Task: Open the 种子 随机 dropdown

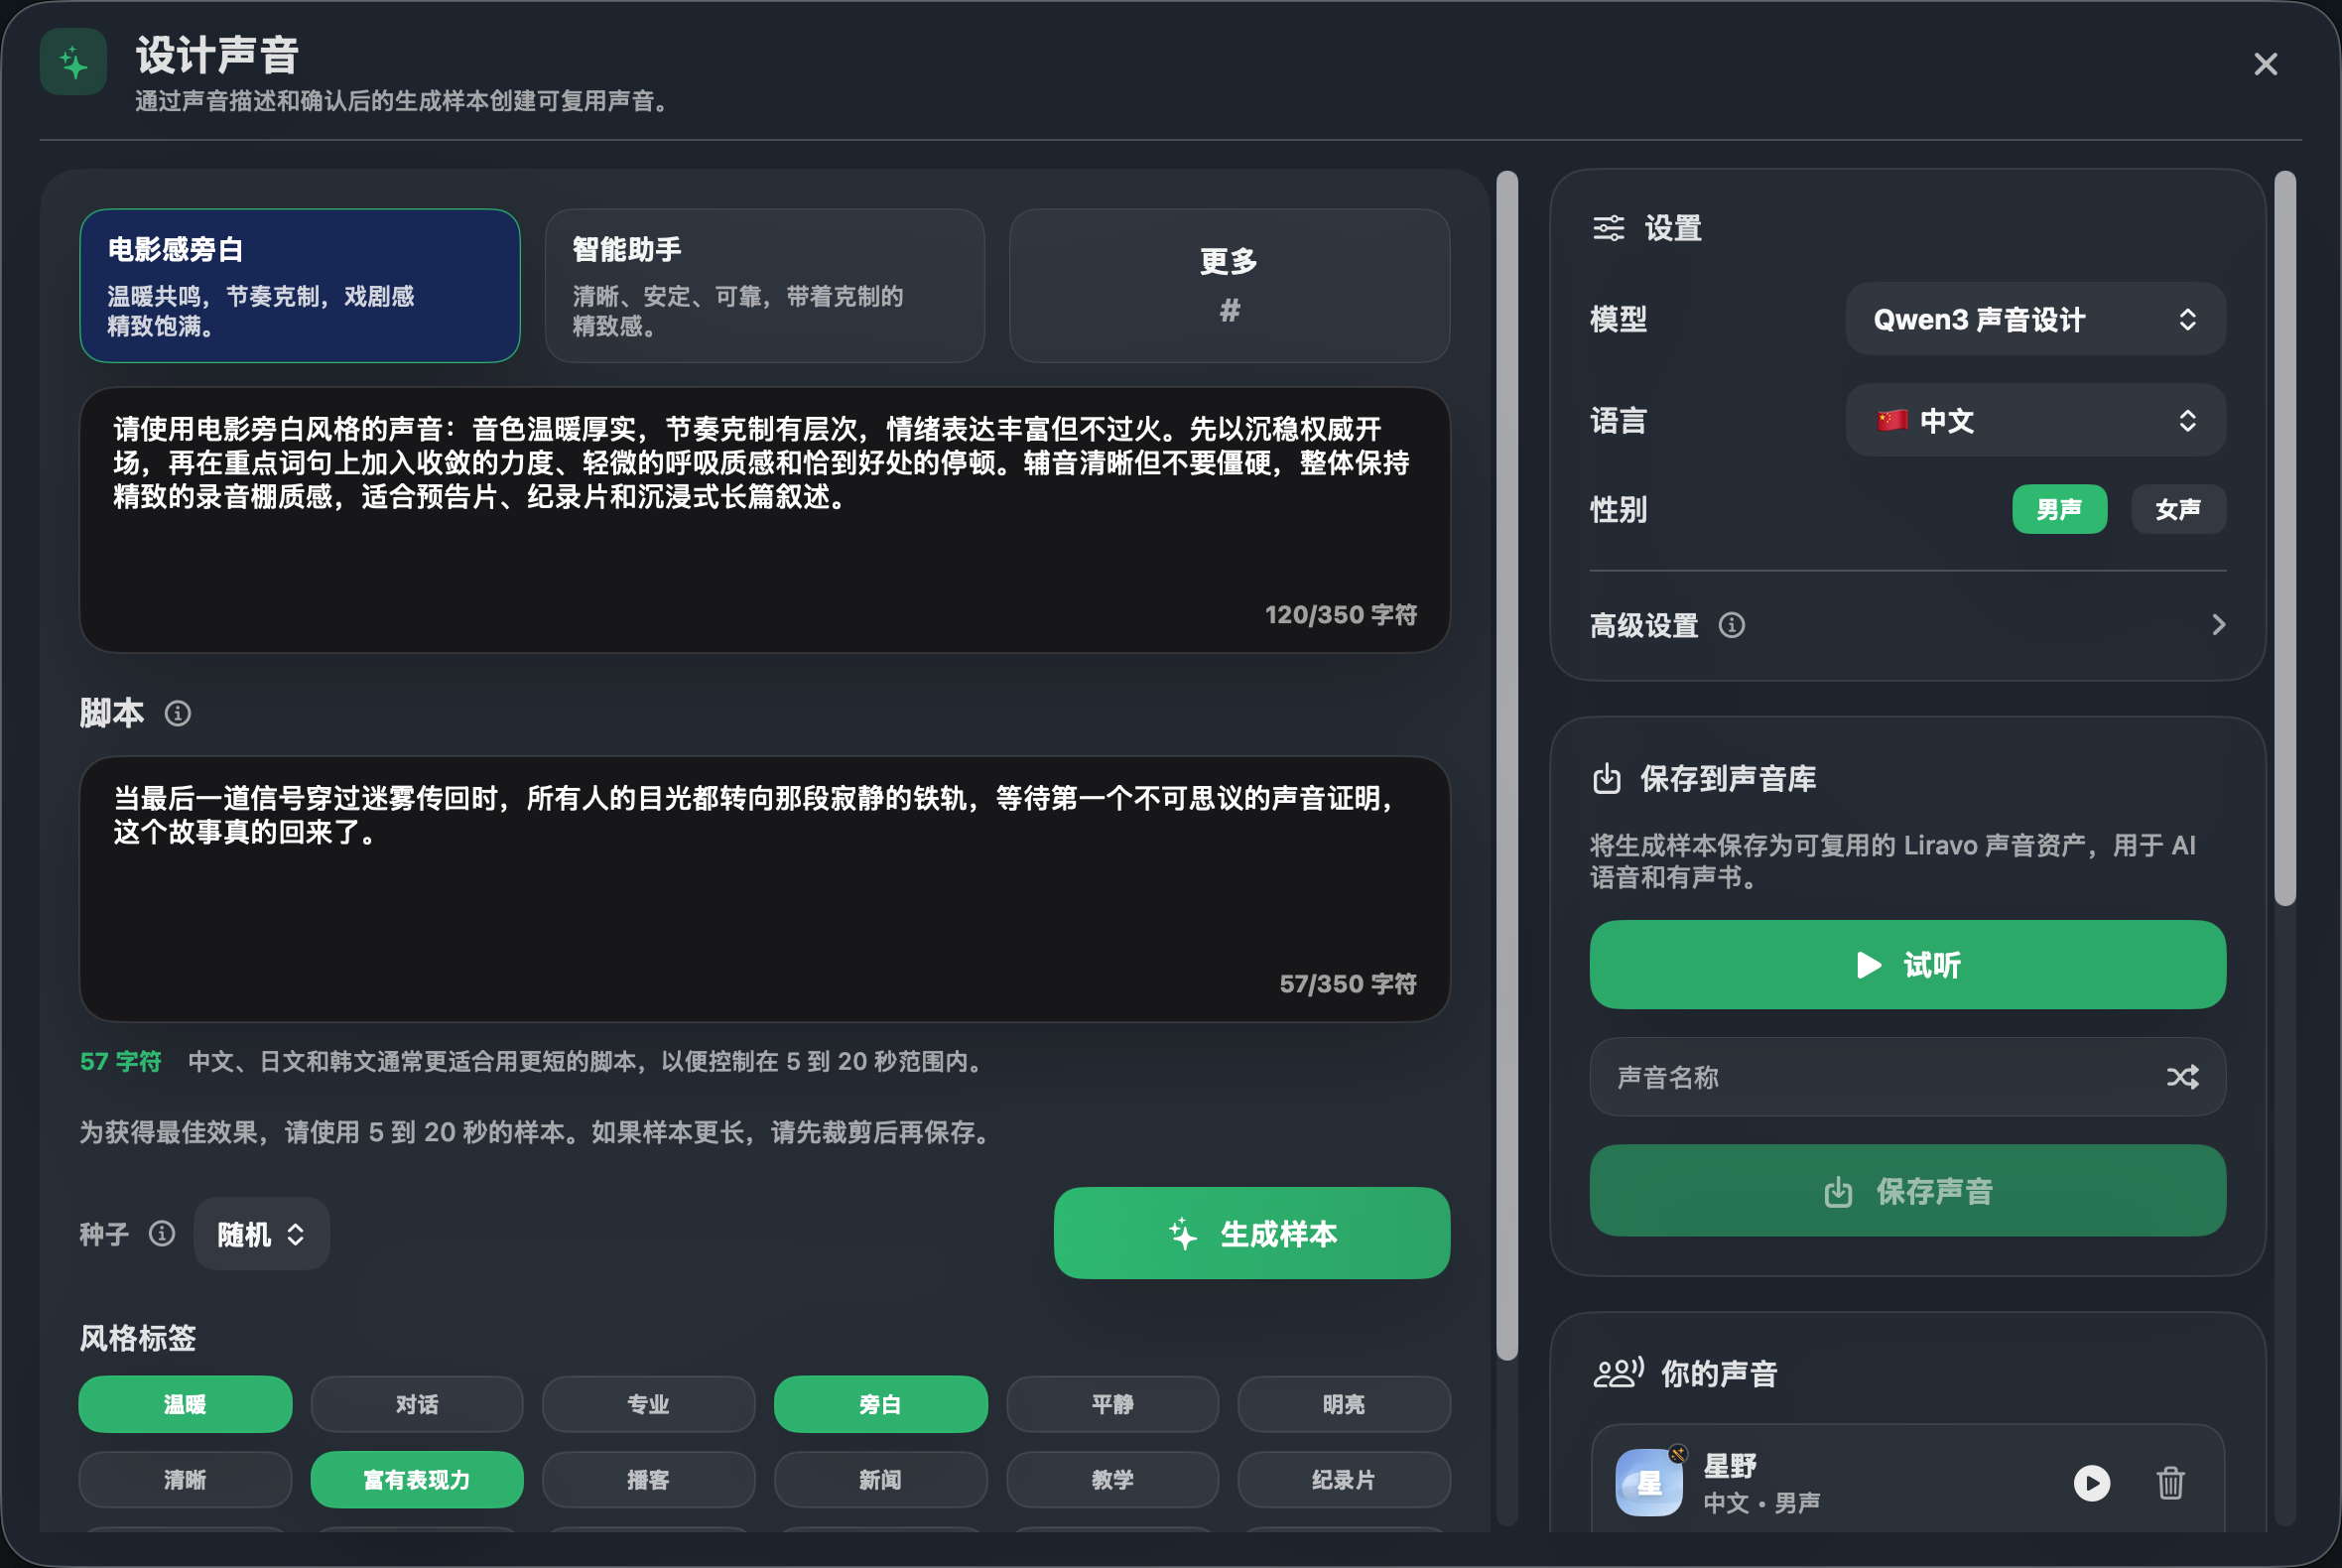Action: click(261, 1233)
